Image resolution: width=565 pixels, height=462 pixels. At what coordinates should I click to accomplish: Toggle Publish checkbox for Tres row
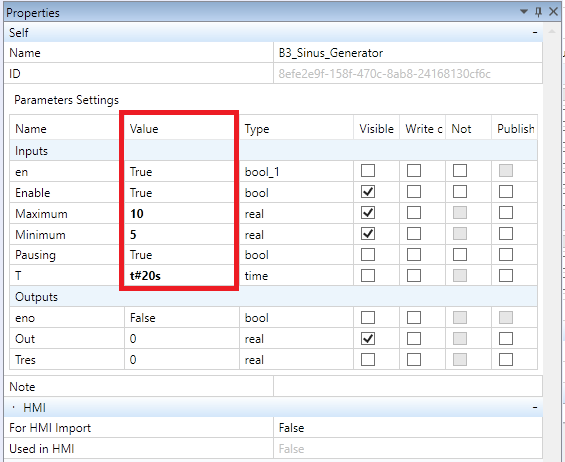(x=506, y=359)
